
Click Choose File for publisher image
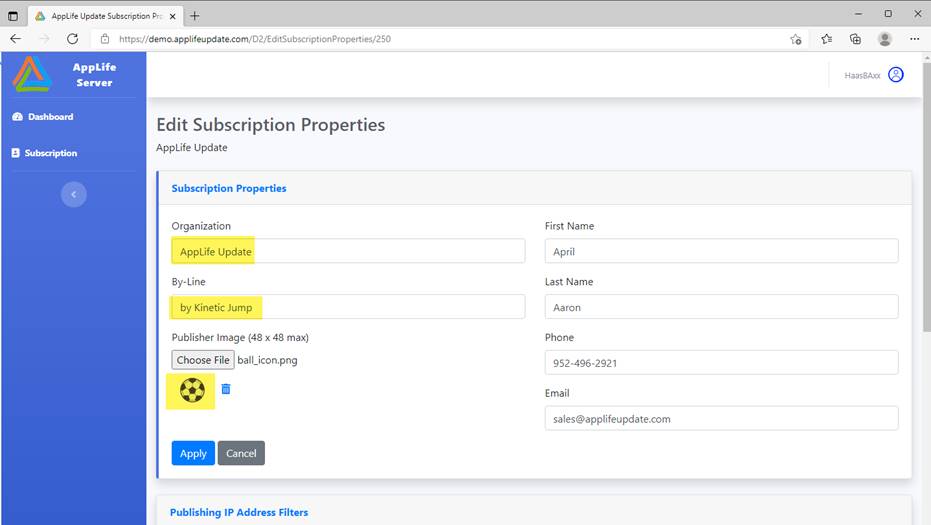[x=203, y=360]
